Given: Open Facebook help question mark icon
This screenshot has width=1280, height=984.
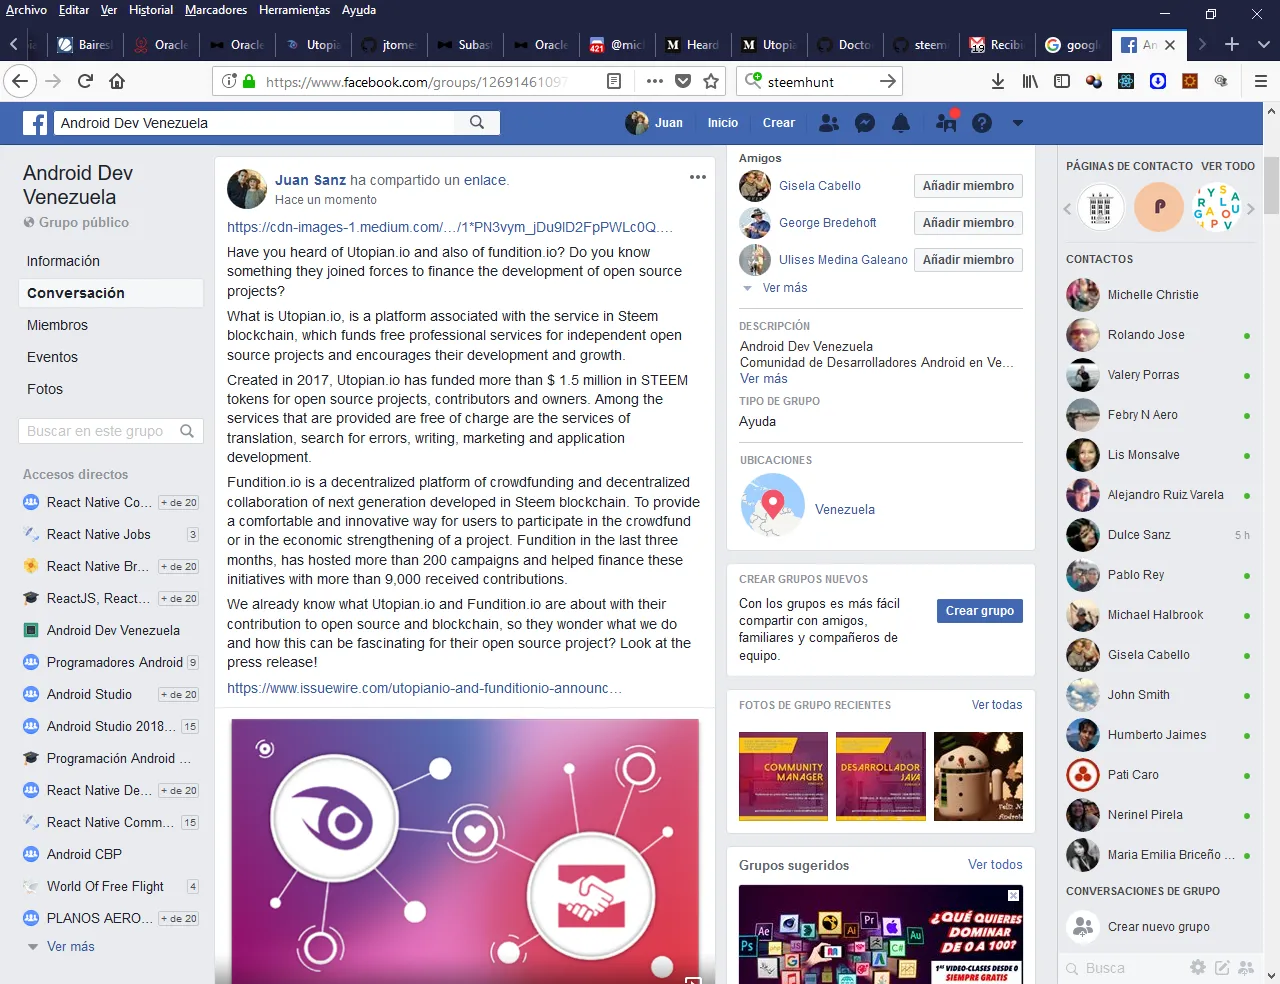Looking at the screenshot, I should (982, 123).
